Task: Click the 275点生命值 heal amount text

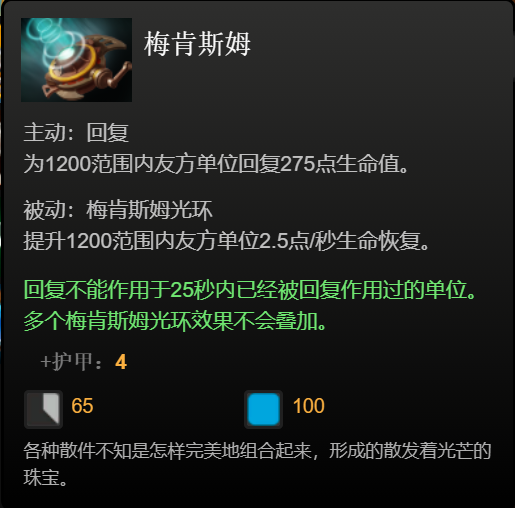Action: tap(339, 164)
